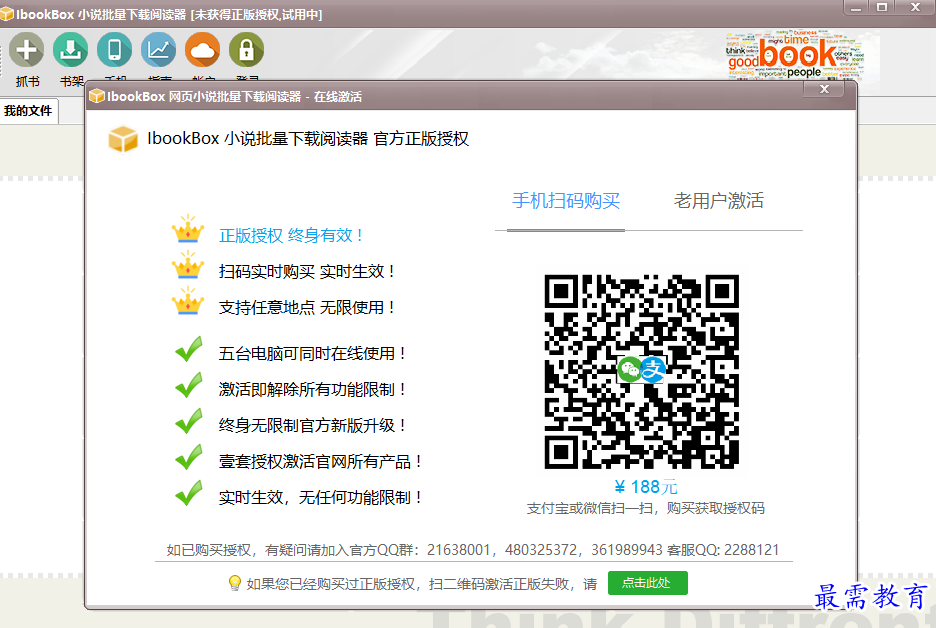The image size is (936, 628).
Task: Click 壹套授权激活官网所有产品 text
Action: pos(320,461)
